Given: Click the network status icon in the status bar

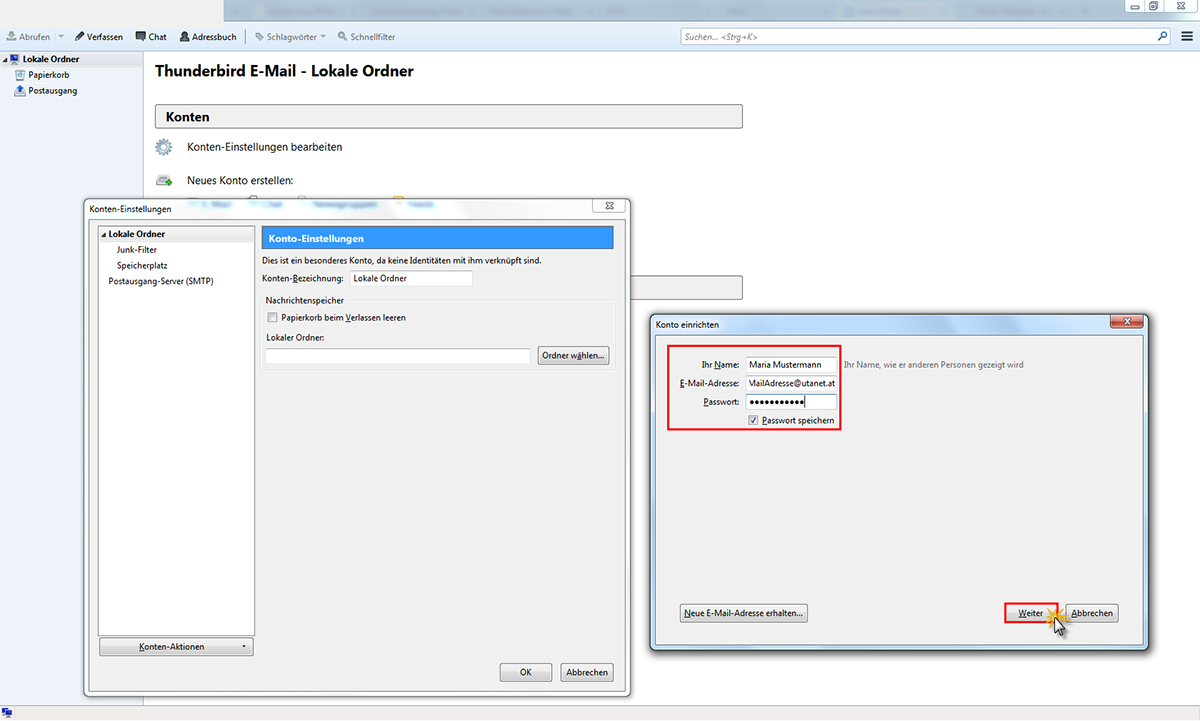Looking at the screenshot, I should coord(6,713).
